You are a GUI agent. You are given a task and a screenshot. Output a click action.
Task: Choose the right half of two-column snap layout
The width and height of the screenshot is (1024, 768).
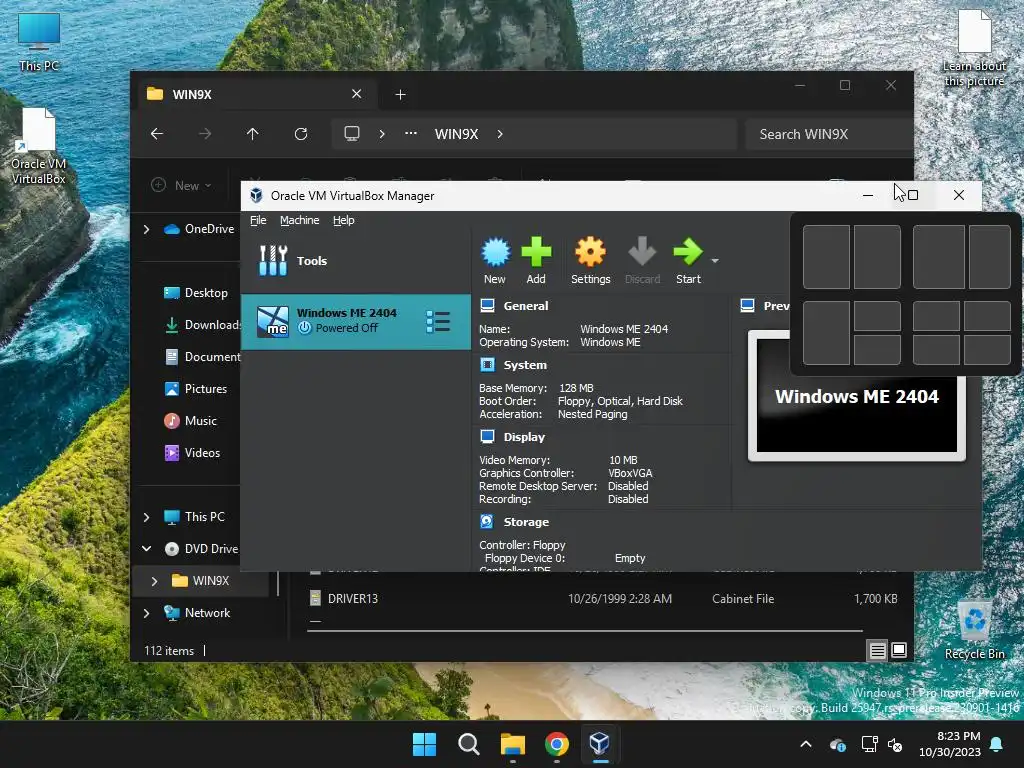pyautogui.click(x=877, y=257)
